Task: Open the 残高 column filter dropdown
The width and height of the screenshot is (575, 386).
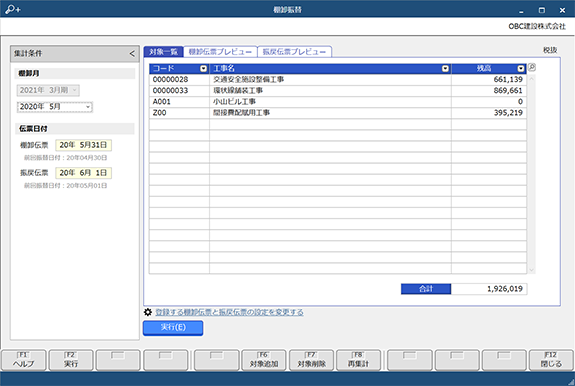Action: point(521,69)
